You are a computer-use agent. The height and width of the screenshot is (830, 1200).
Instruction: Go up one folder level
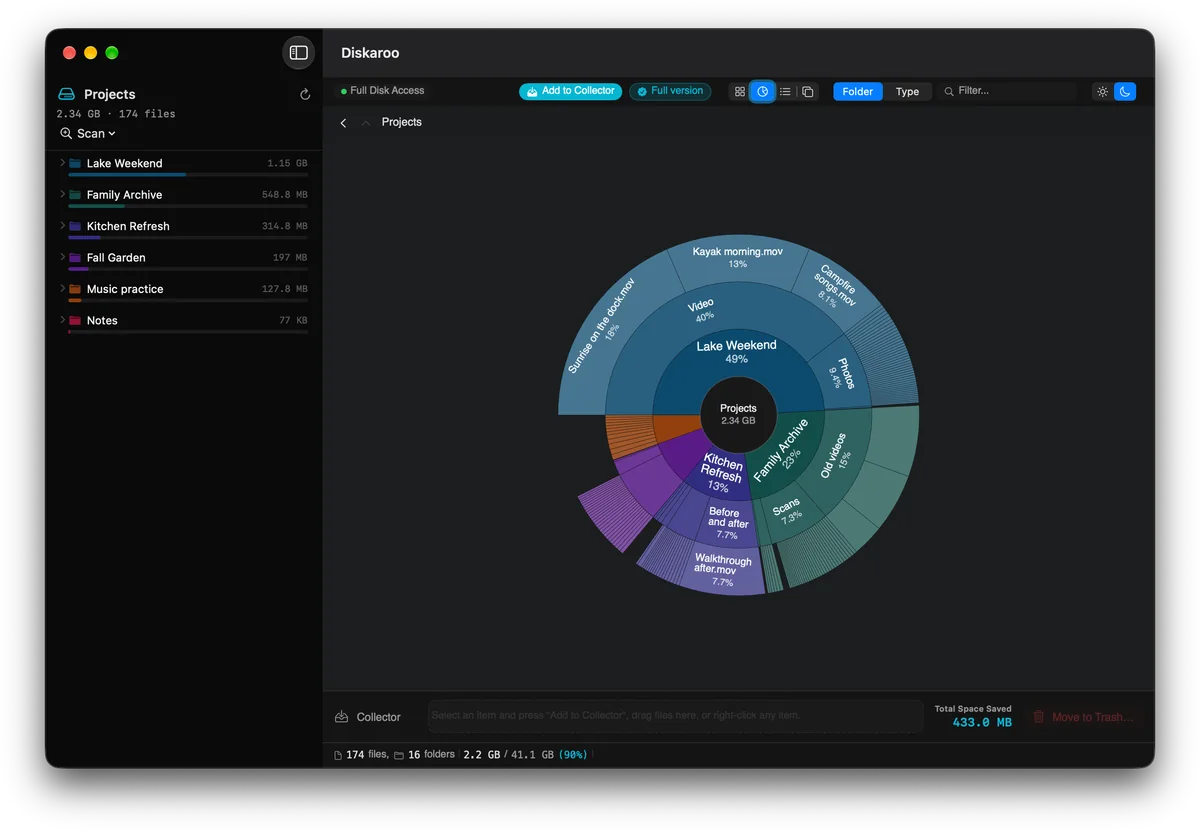point(365,123)
